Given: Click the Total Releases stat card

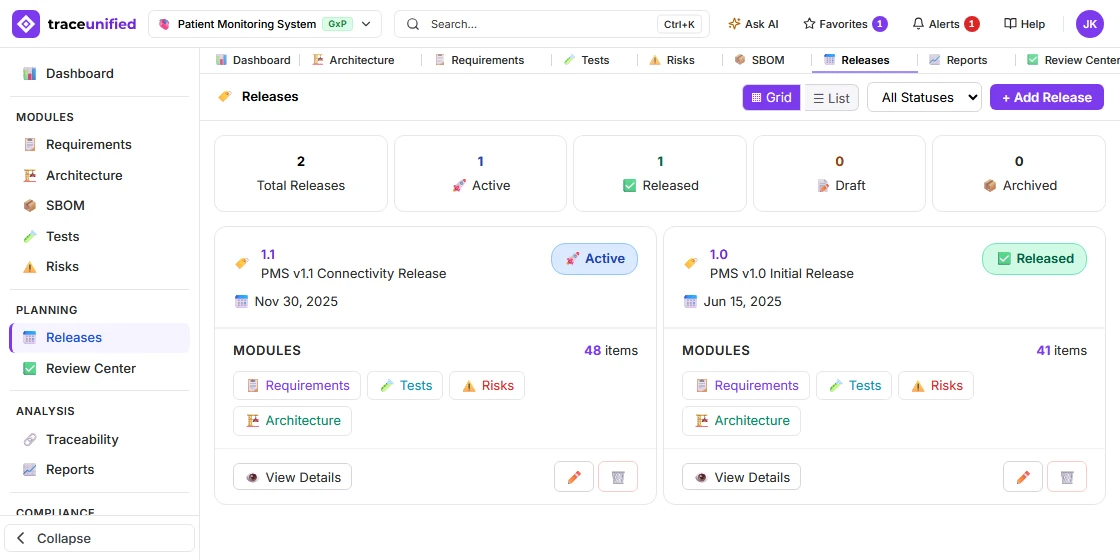Looking at the screenshot, I should tap(301, 174).
